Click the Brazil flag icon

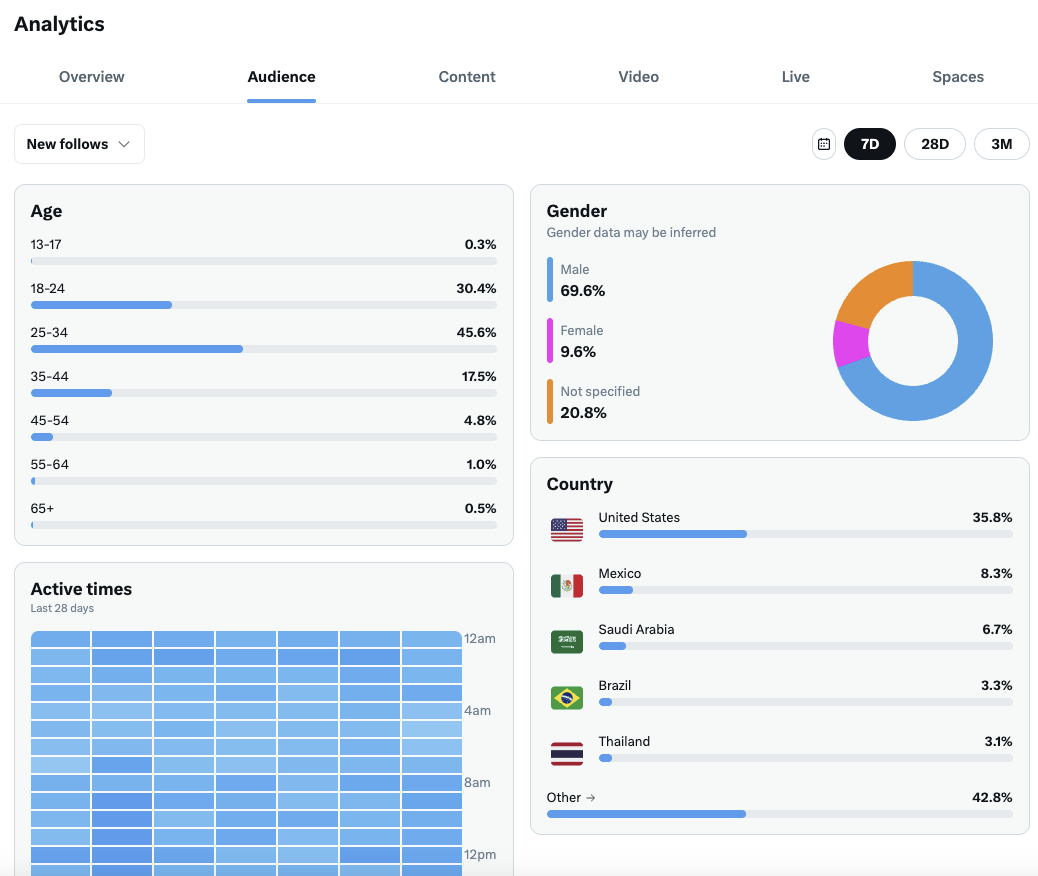567,698
